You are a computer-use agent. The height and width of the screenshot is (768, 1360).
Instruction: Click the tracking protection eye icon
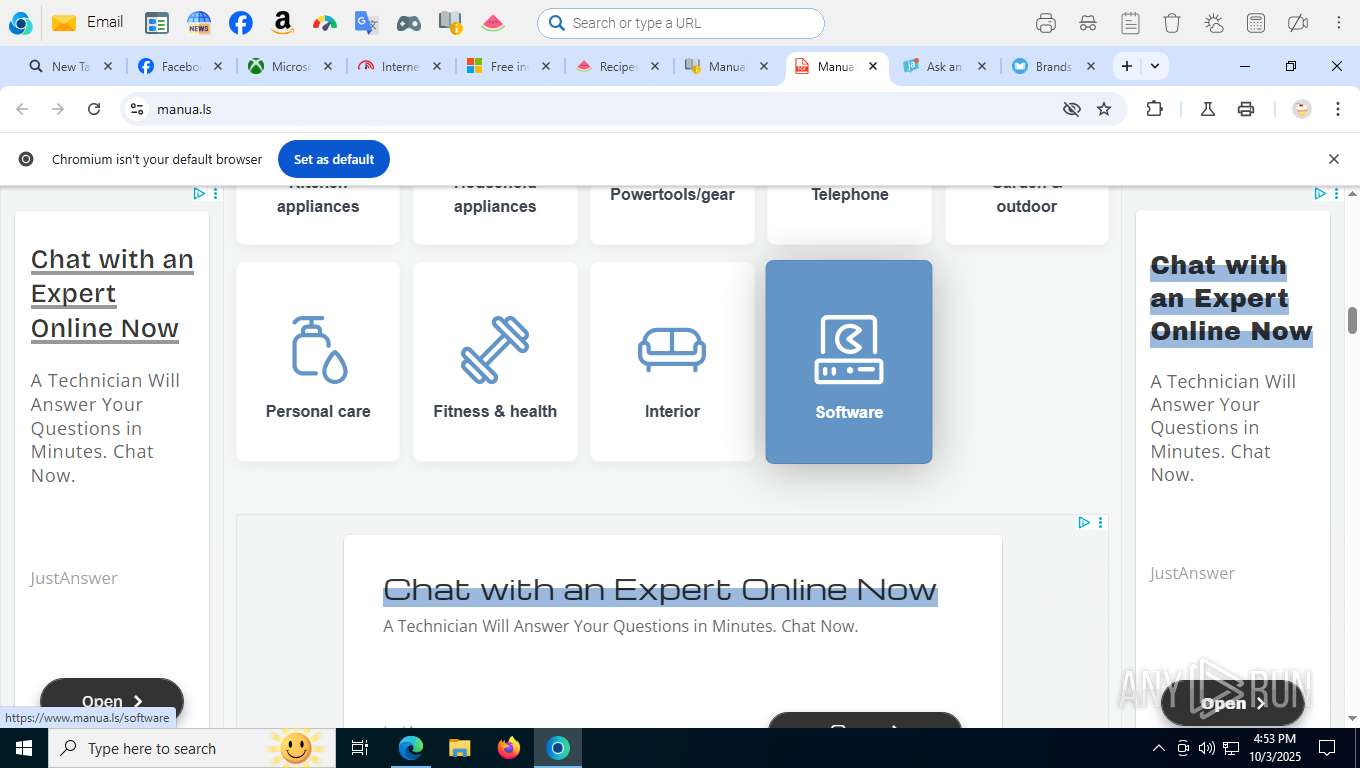[1072, 109]
